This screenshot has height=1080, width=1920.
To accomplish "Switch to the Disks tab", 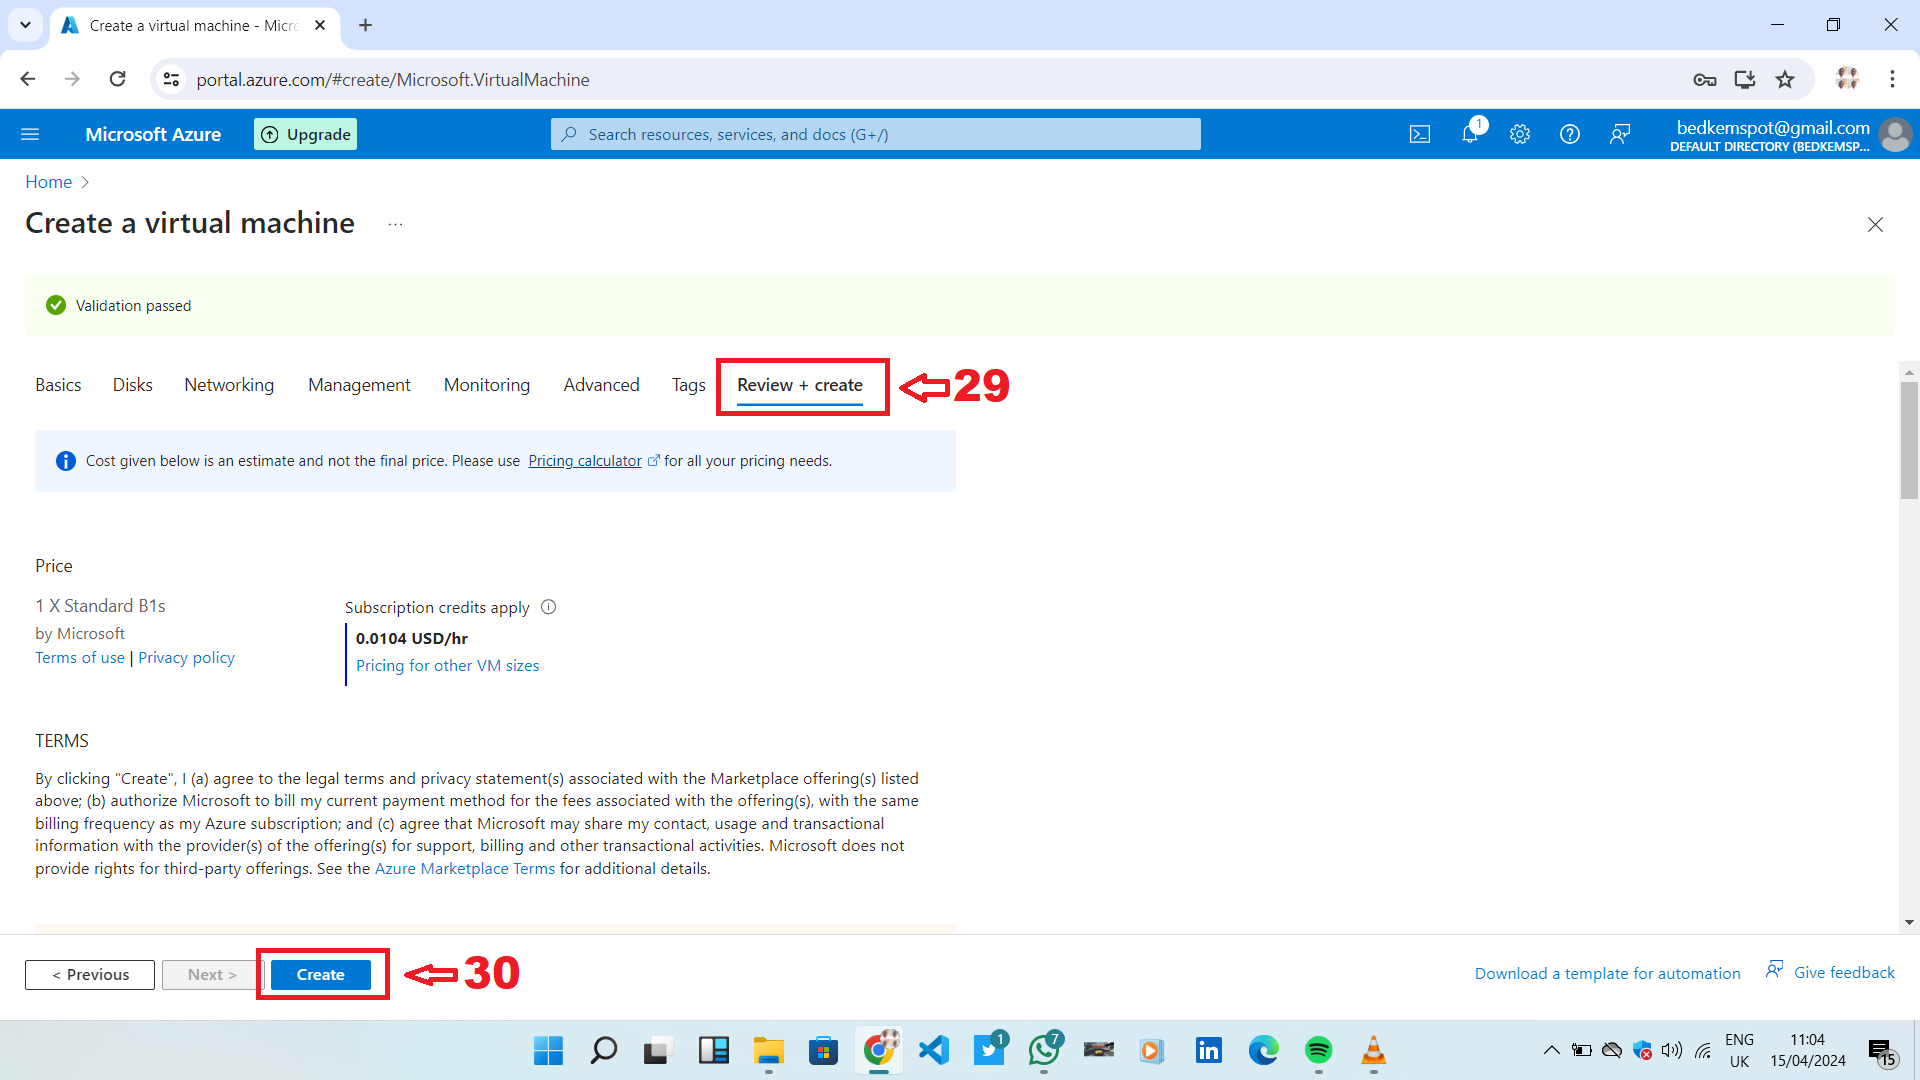I will pyautogui.click(x=132, y=385).
